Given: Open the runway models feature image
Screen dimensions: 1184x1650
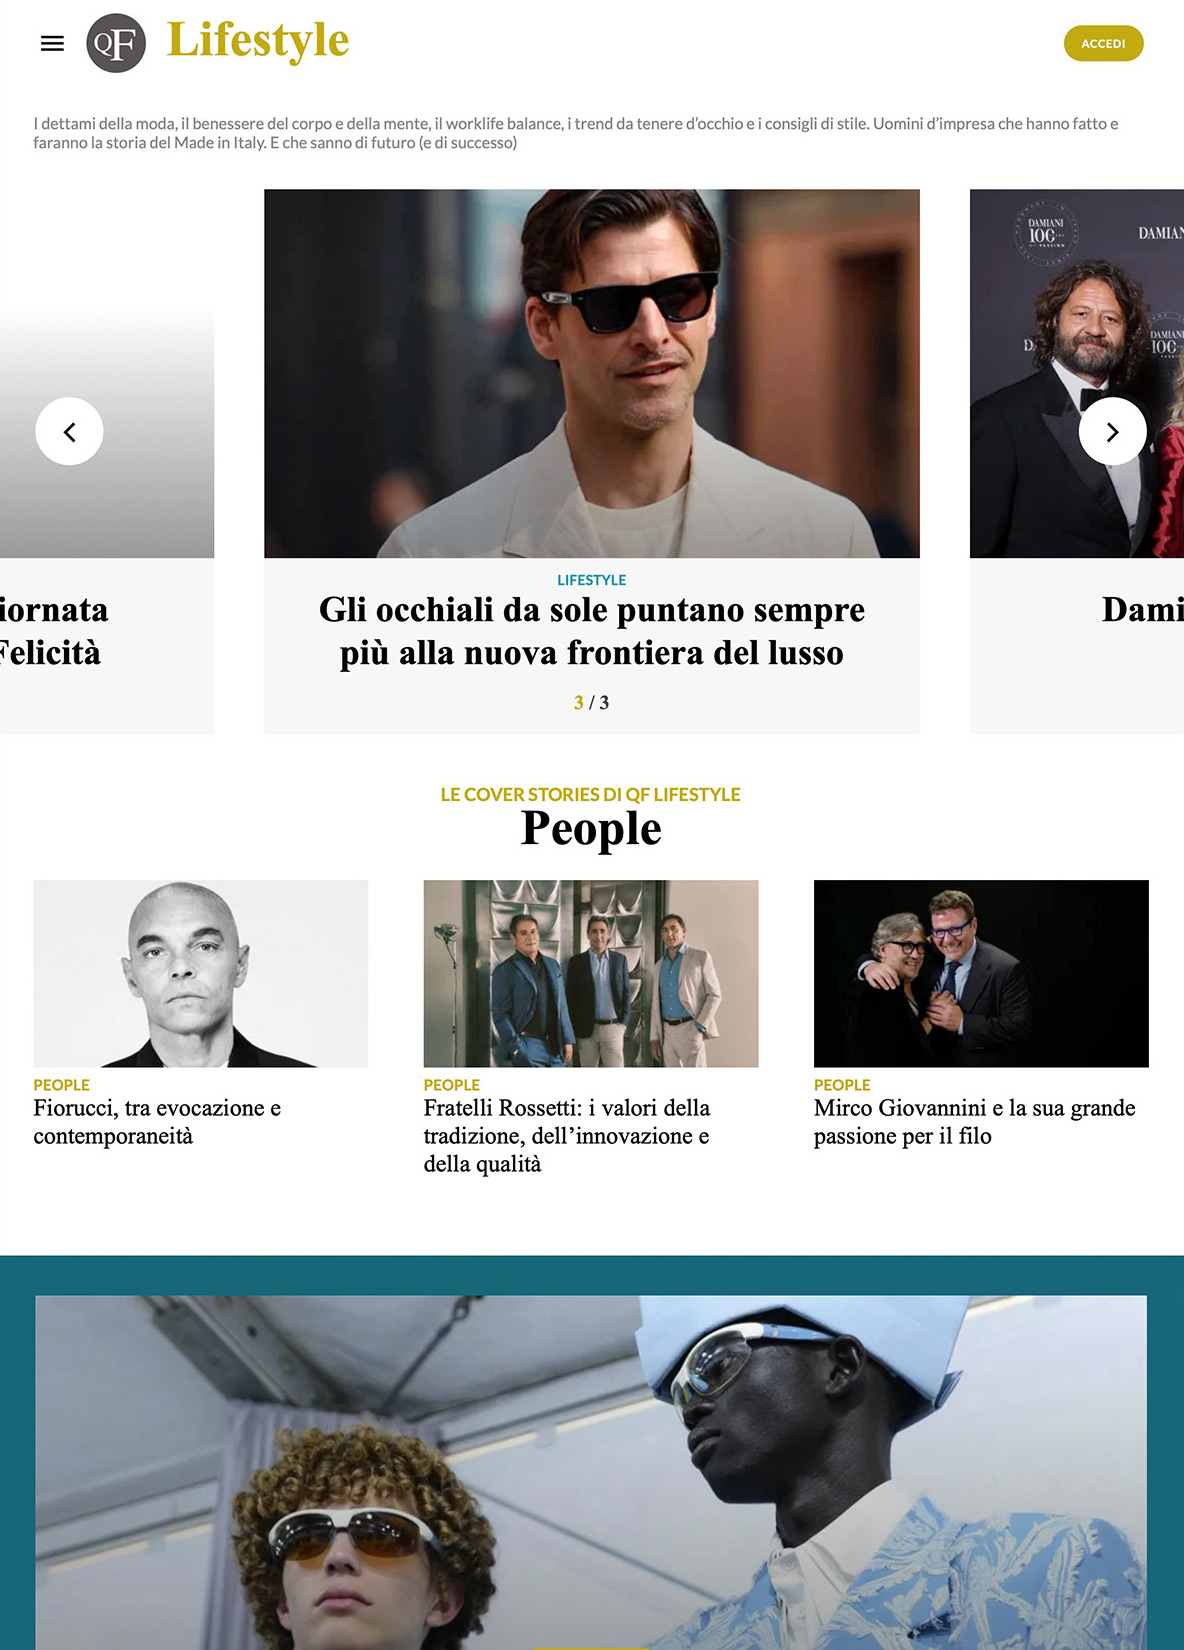Looking at the screenshot, I should coord(591,1472).
